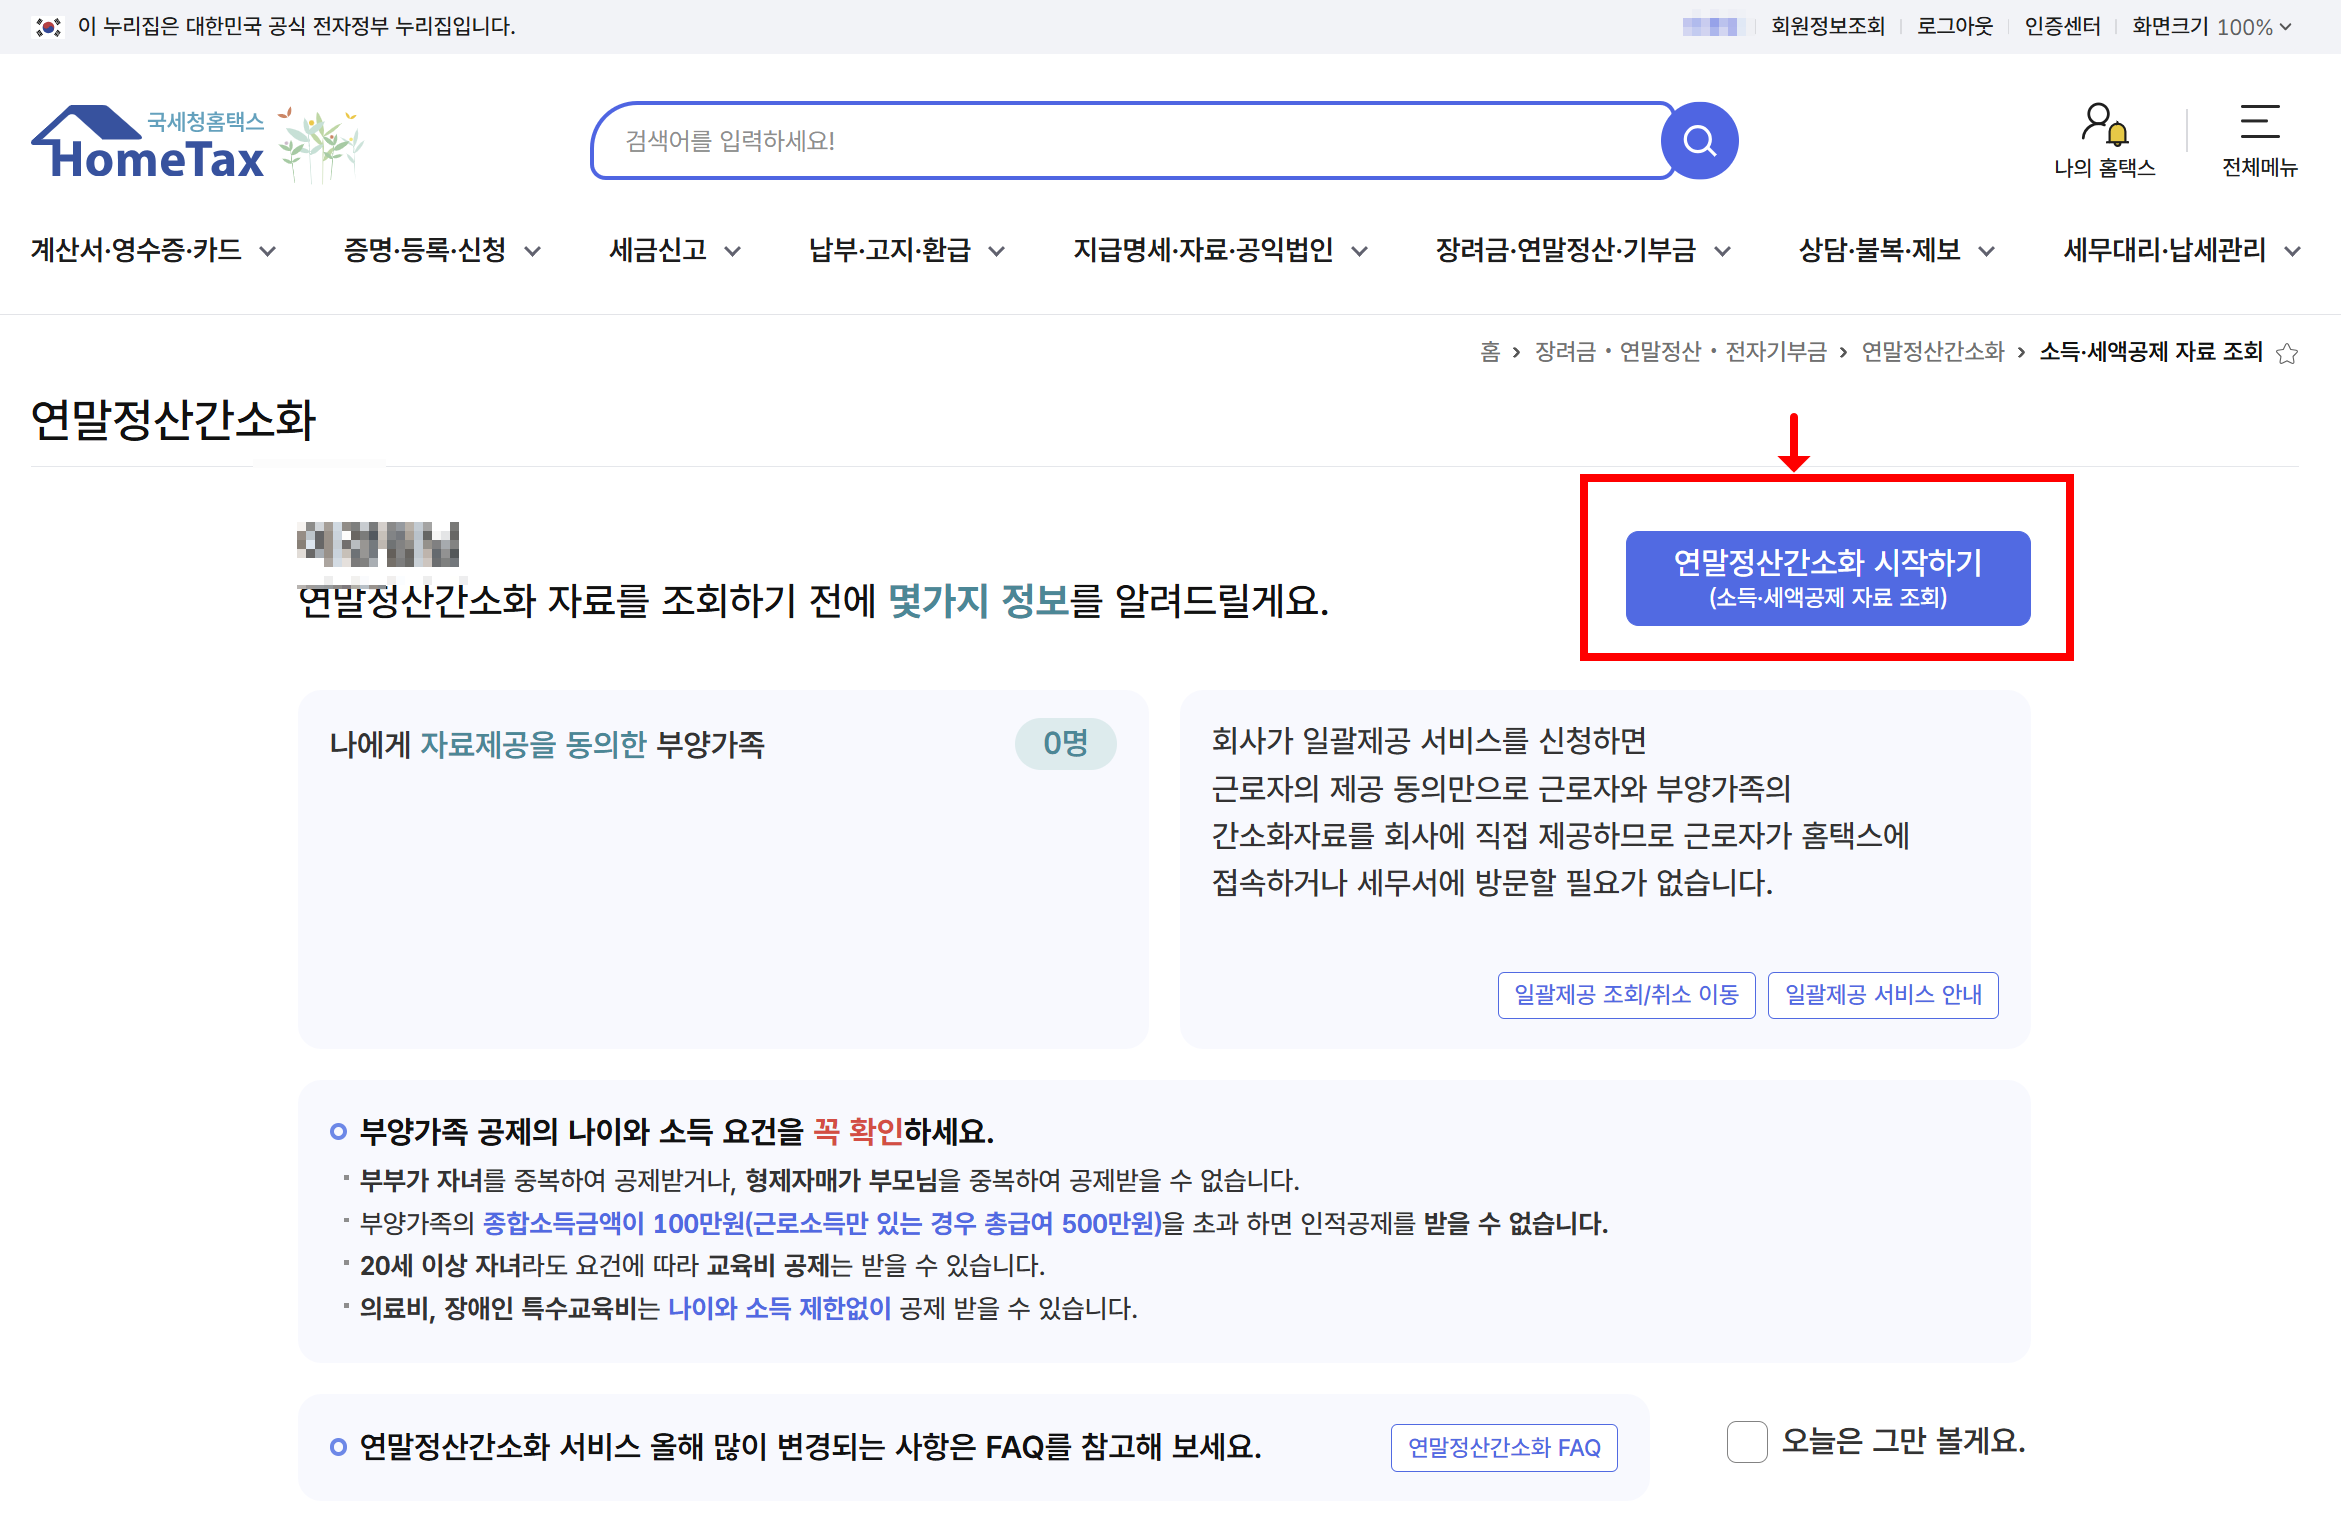Click the magnifier search button
The width and height of the screenshot is (2341, 1538).
(x=1699, y=141)
